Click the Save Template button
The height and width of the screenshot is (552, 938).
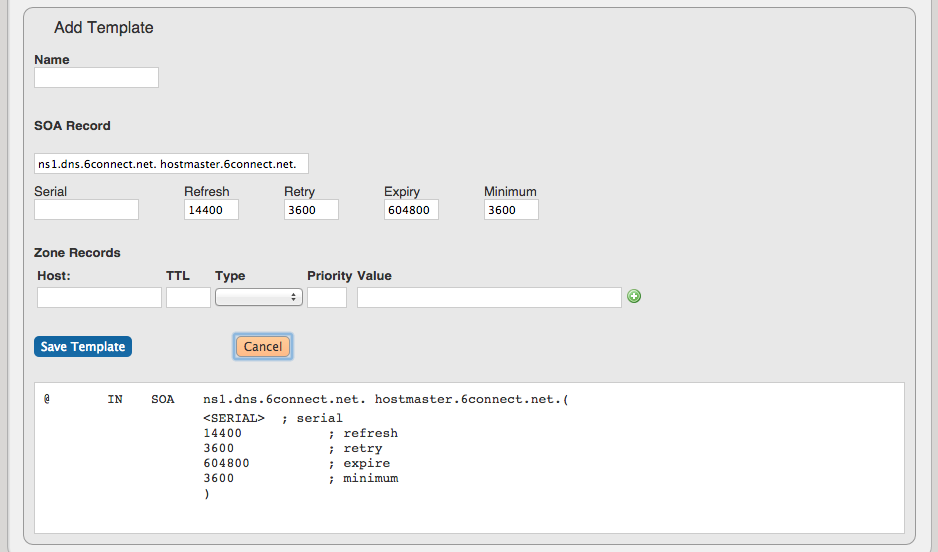83,347
